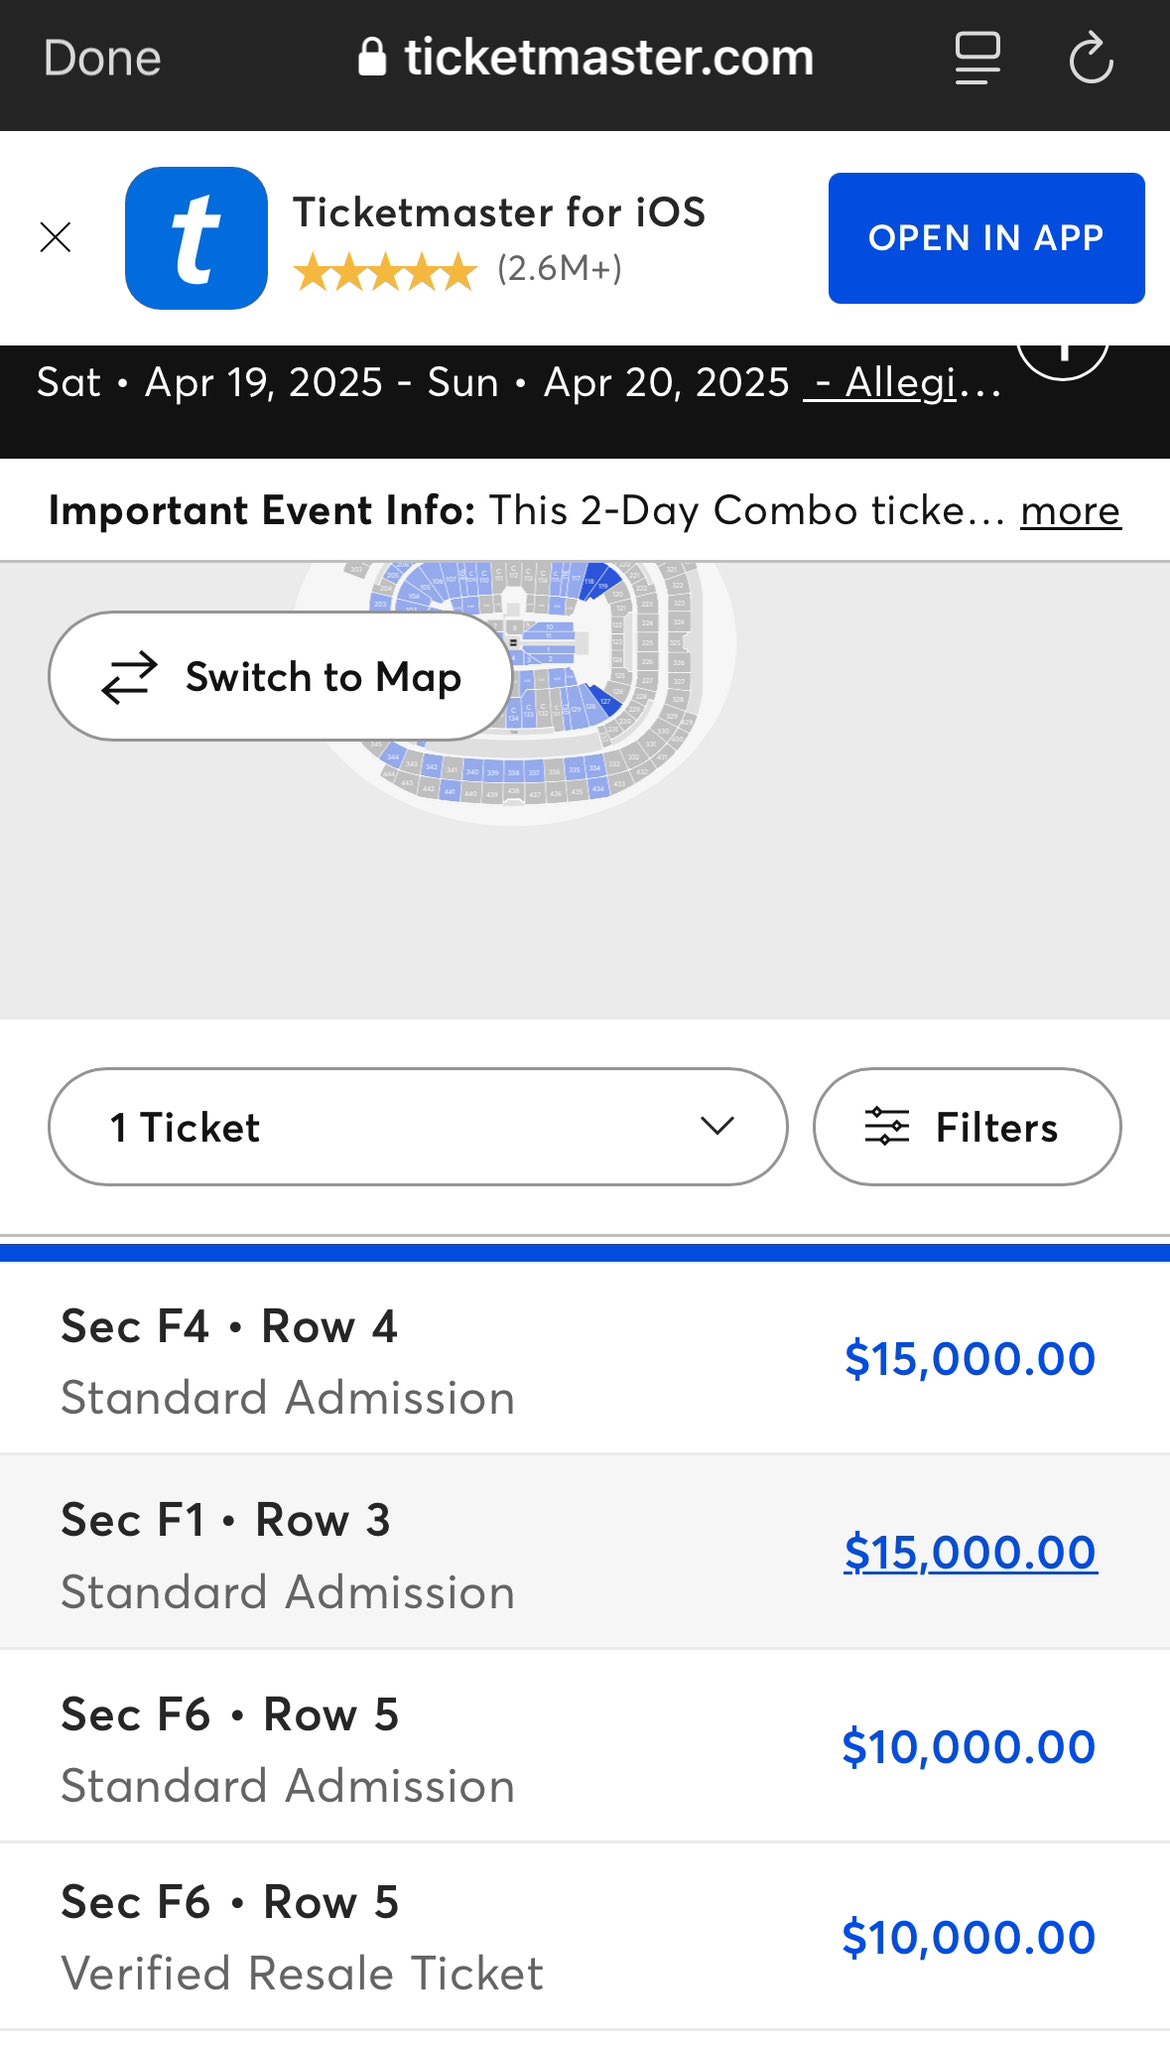This screenshot has height=2048, width=1170.
Task: Tap Done to close the browser
Action: tap(102, 58)
